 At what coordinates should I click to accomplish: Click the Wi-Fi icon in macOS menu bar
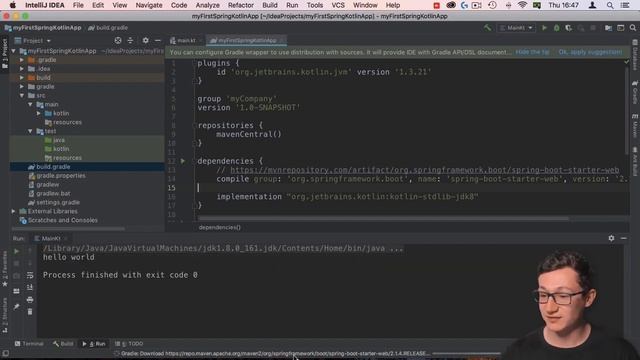coord(522,5)
